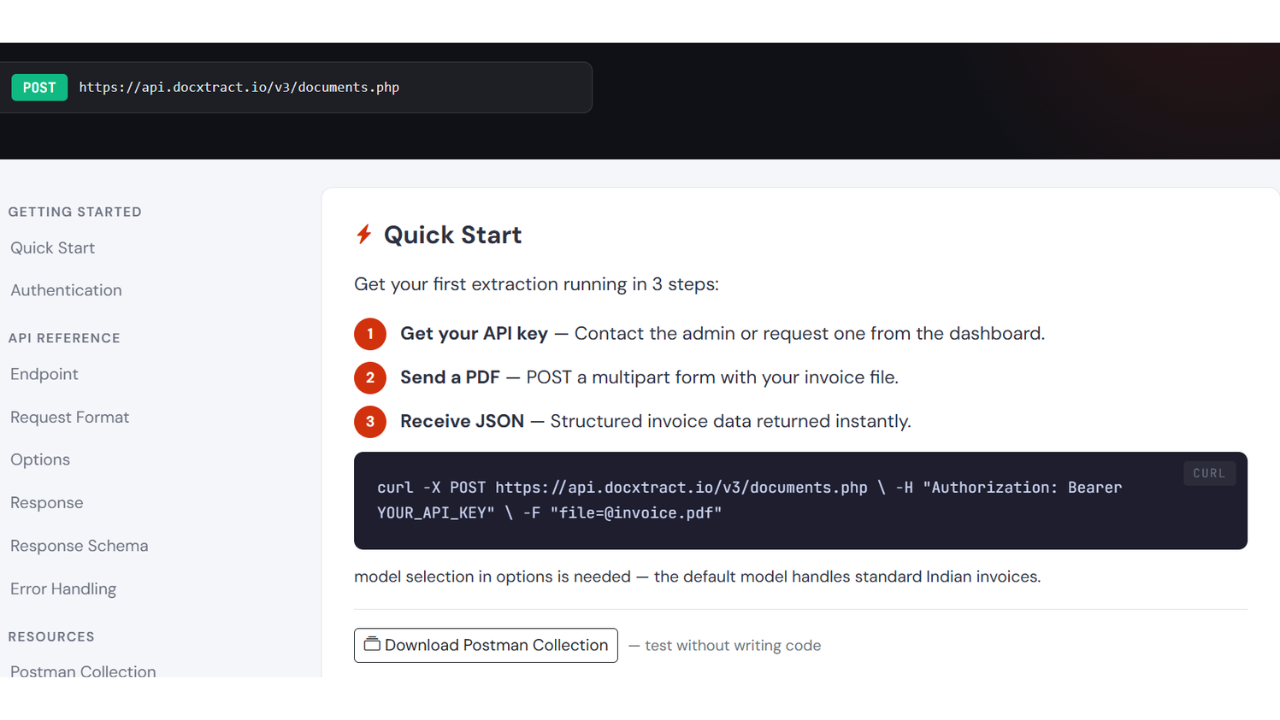Click inside the curl command code block
The width and height of the screenshot is (1280, 720).
[800, 500]
